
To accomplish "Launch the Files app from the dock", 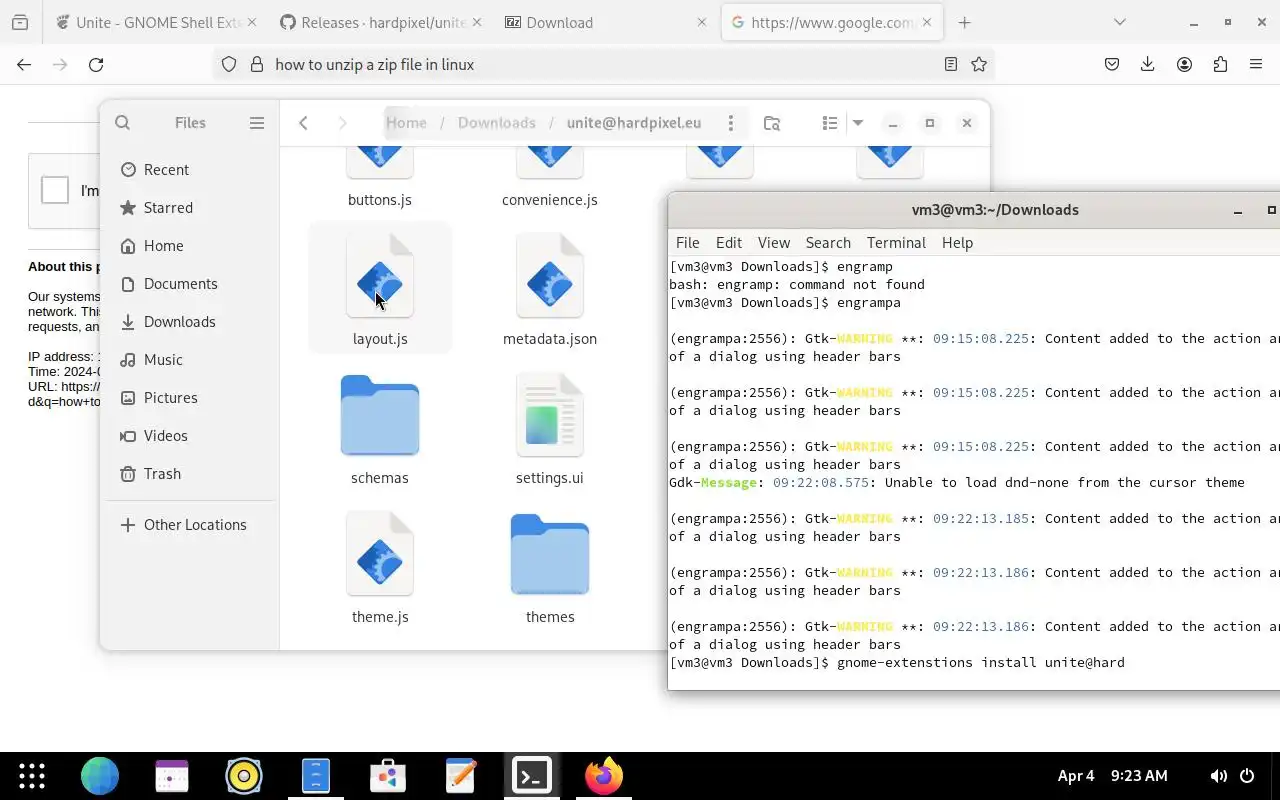I will pyautogui.click(x=316, y=776).
